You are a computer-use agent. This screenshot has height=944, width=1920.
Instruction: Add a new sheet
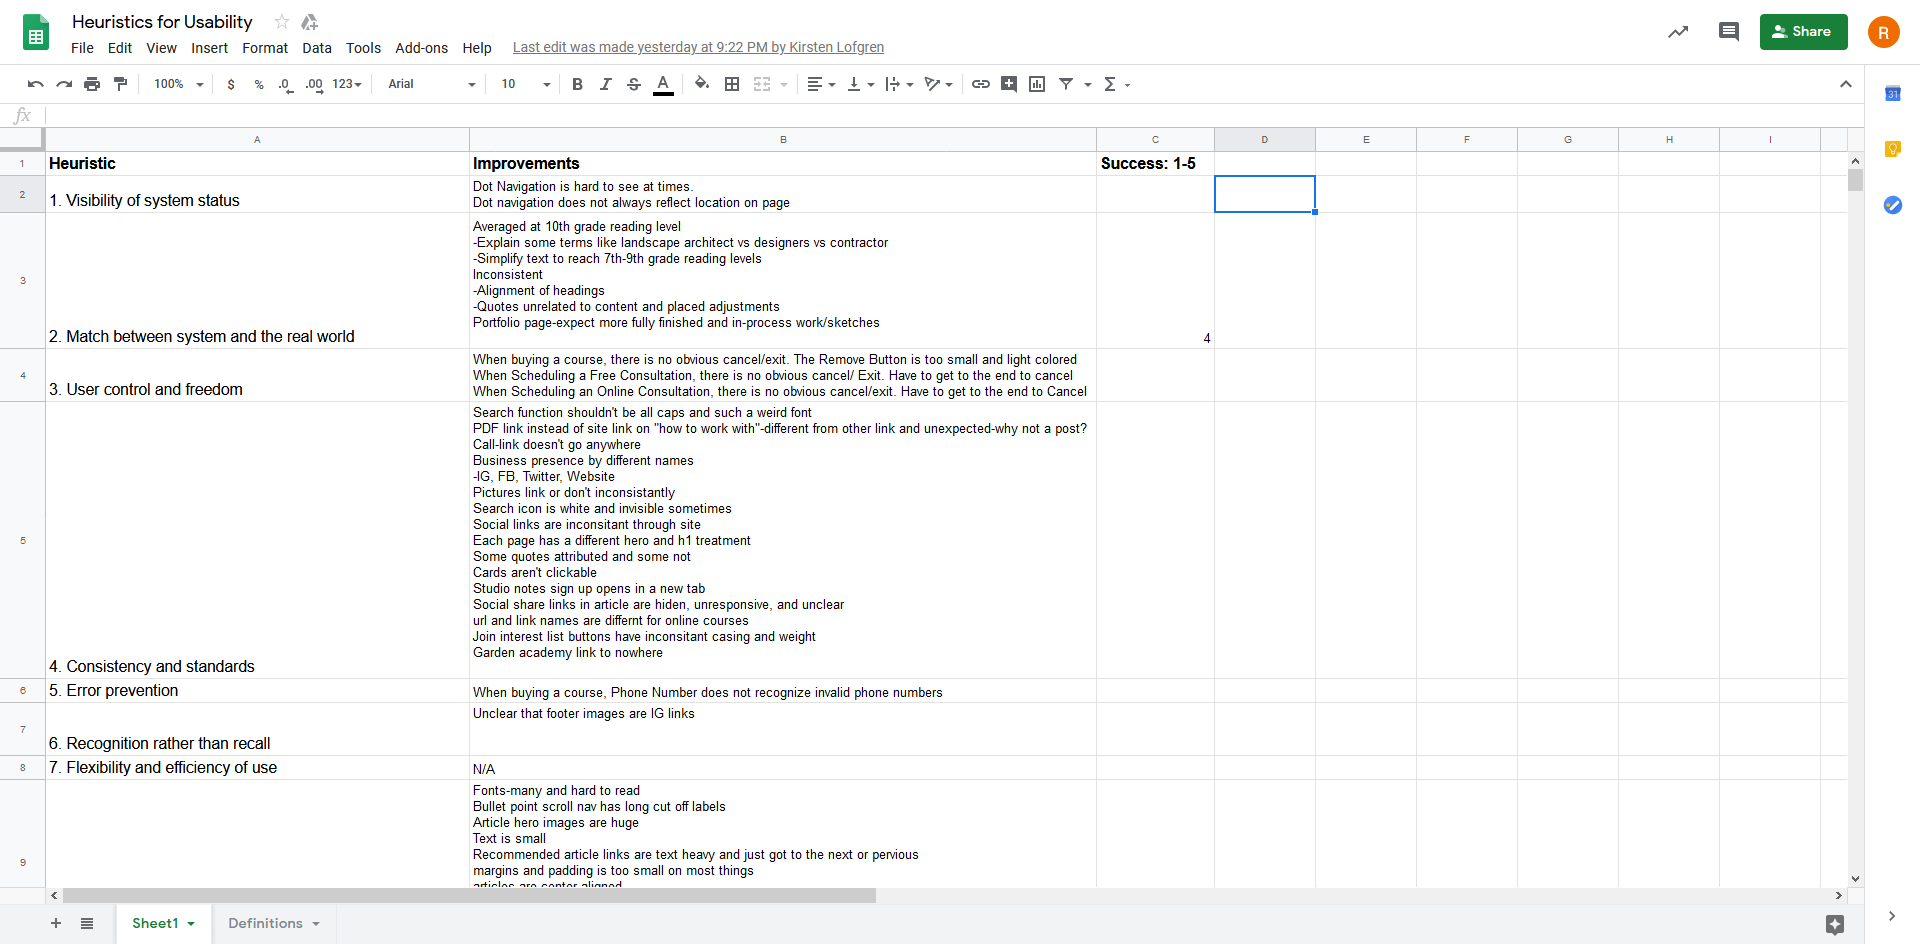(56, 923)
